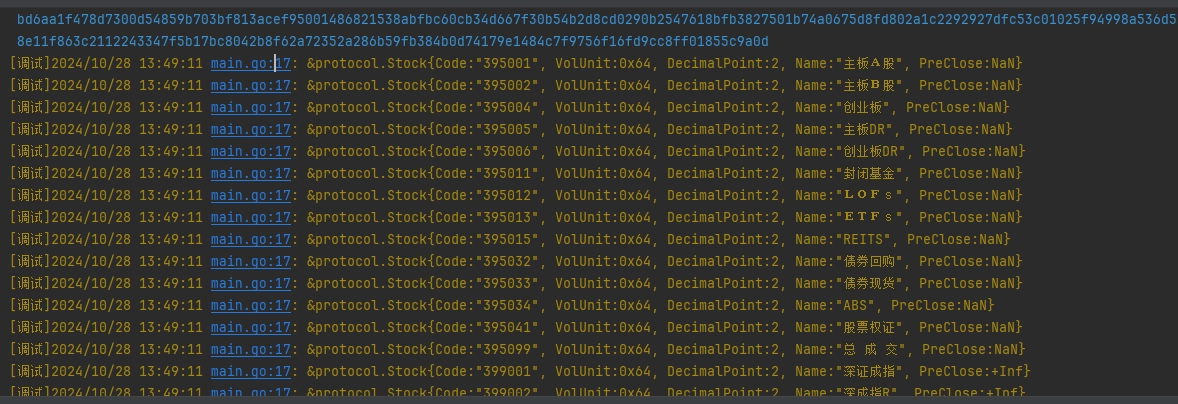Open main.go:17 link for 股票权证 entry

[250, 327]
